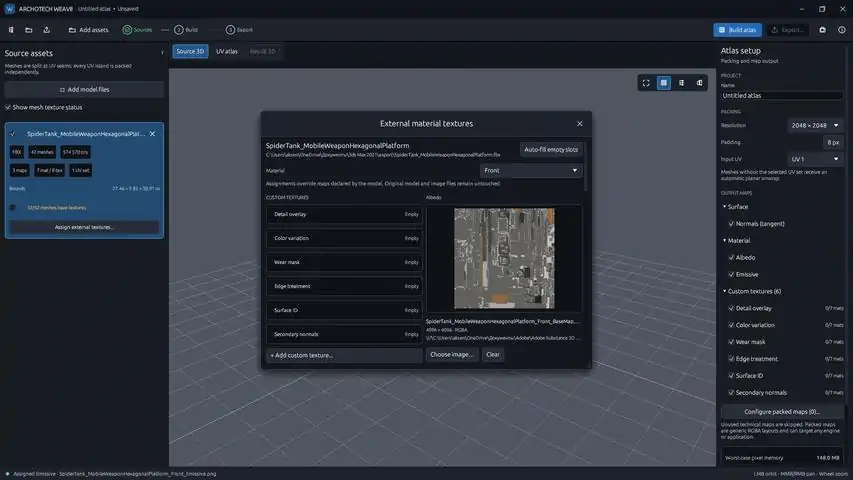Open the info icon at top right
The height and width of the screenshot is (480, 853).
tap(842, 30)
